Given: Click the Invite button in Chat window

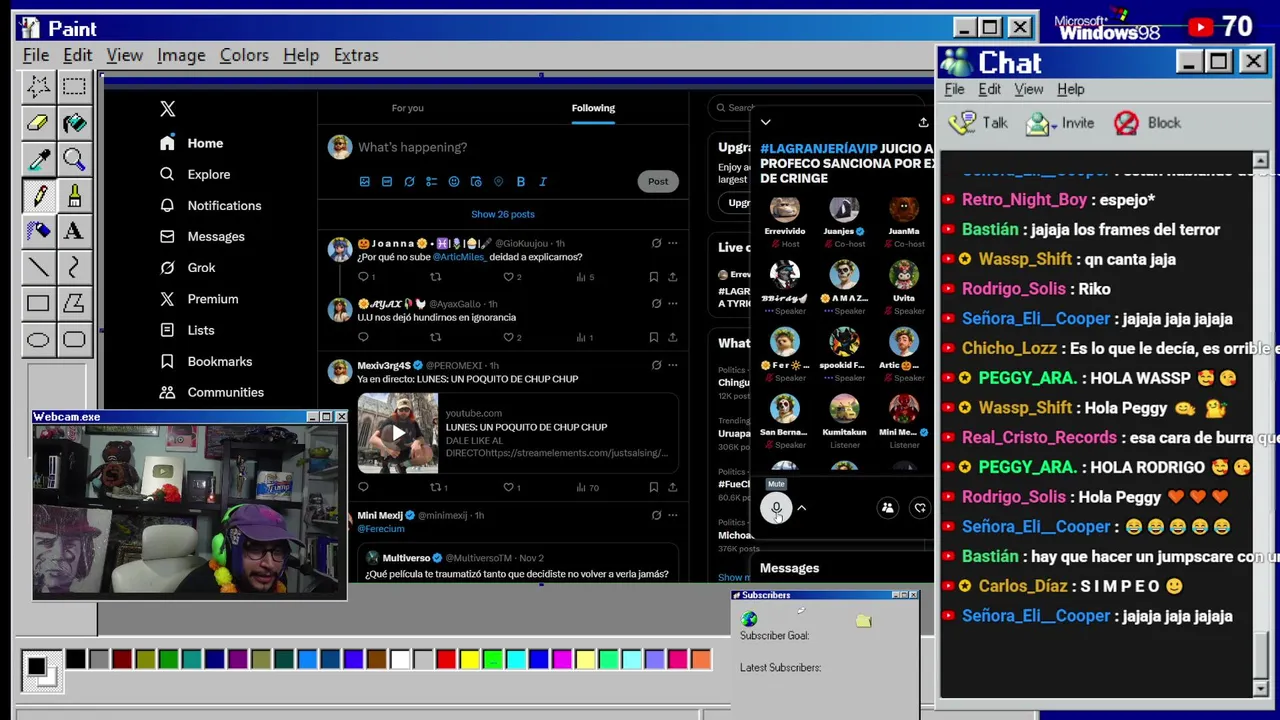Looking at the screenshot, I should point(1060,123).
